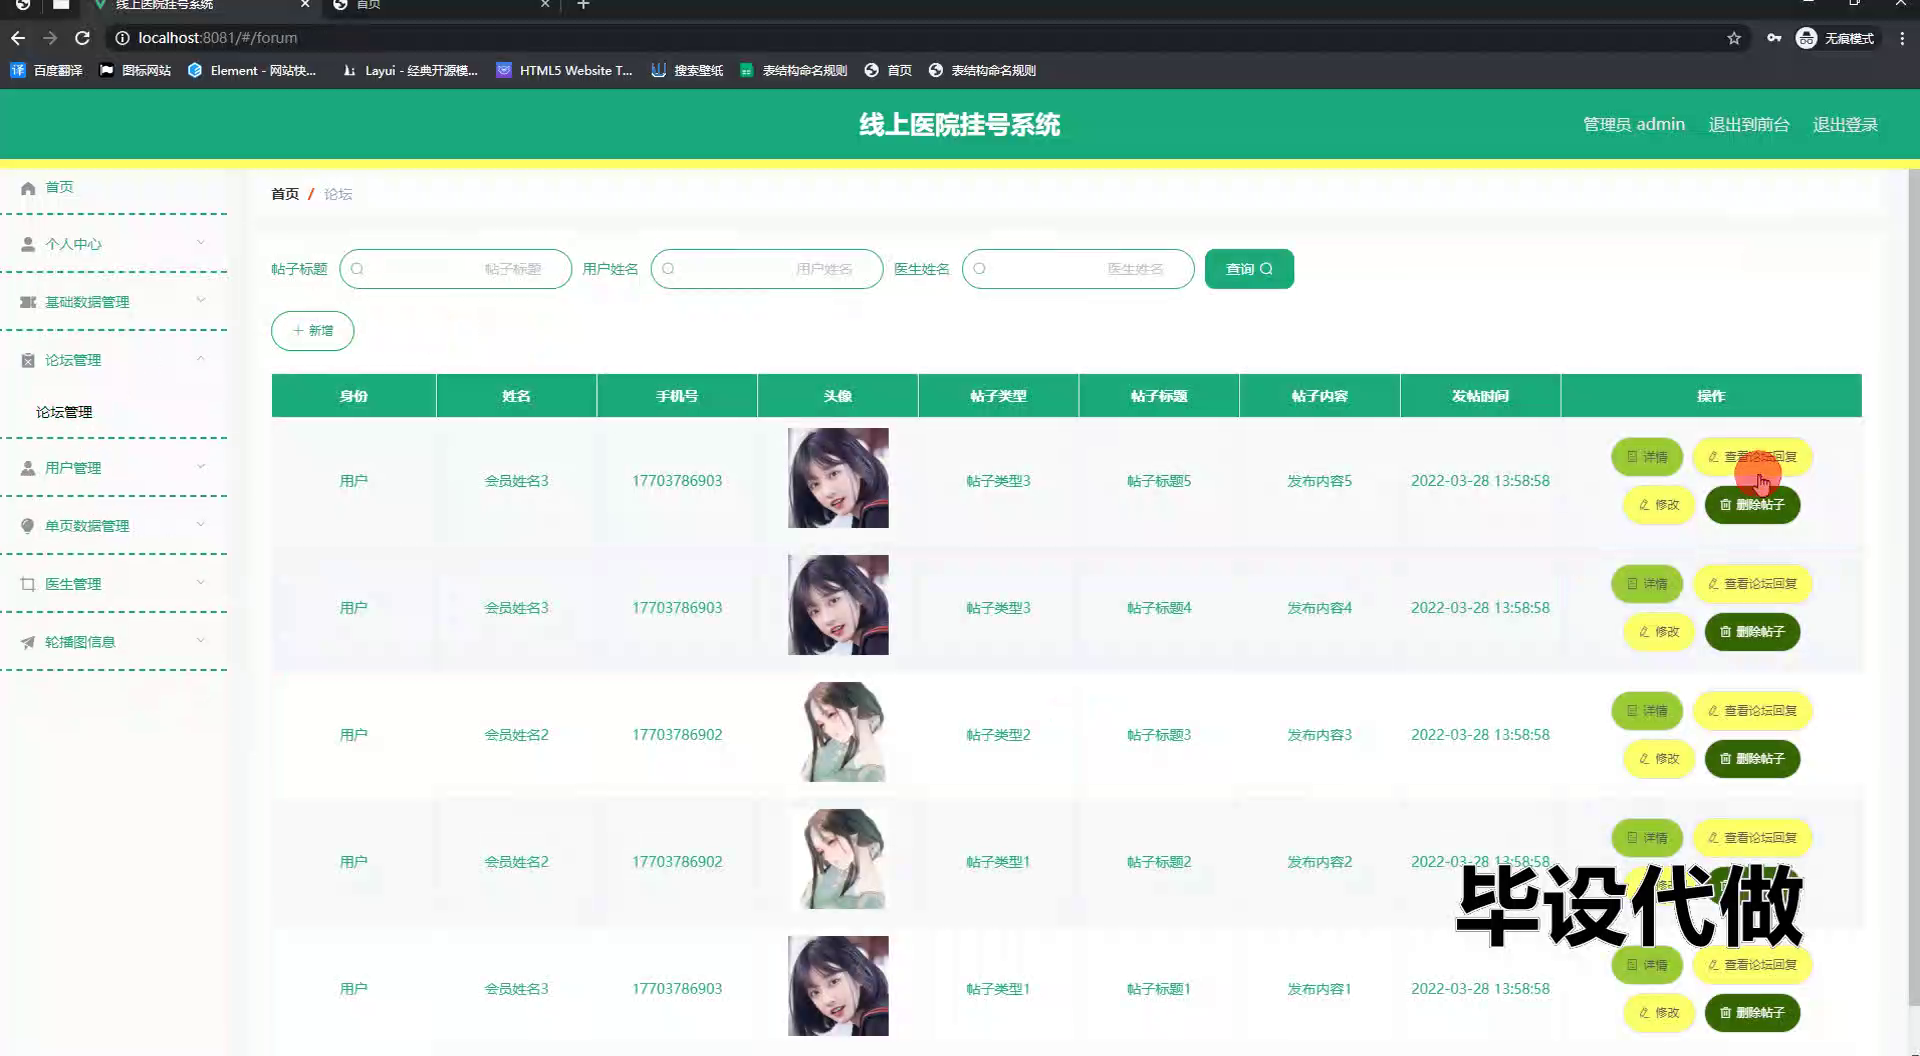Expand the 用户管理 menu chevron

point(200,466)
